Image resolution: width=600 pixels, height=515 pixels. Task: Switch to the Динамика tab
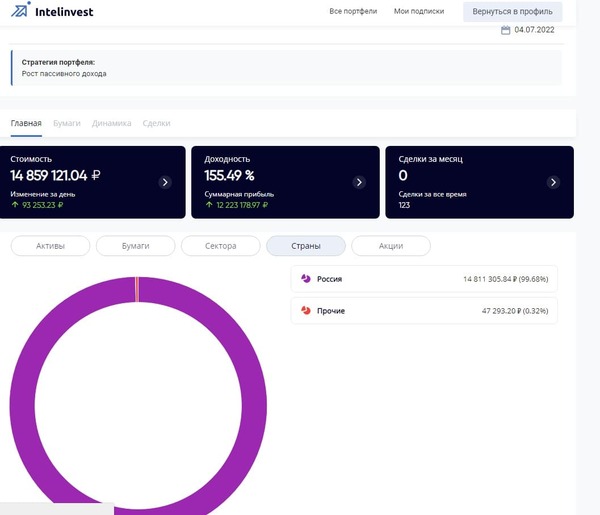coord(111,123)
